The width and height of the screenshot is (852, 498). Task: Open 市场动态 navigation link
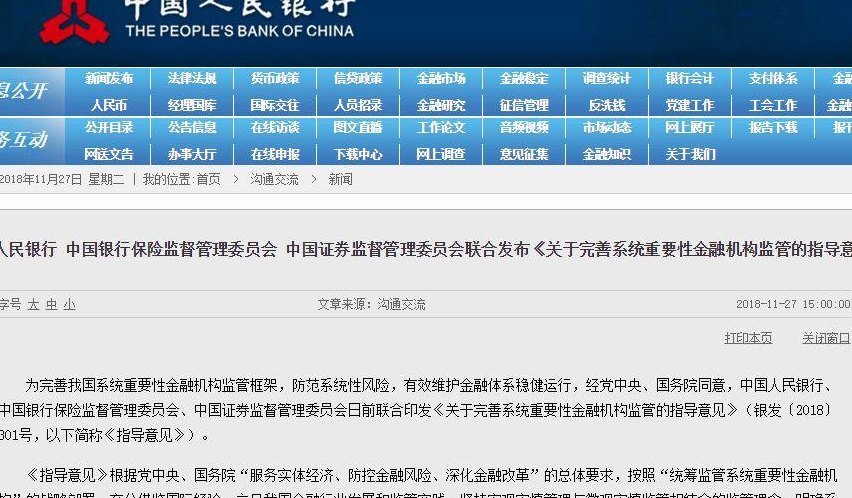coord(607,128)
